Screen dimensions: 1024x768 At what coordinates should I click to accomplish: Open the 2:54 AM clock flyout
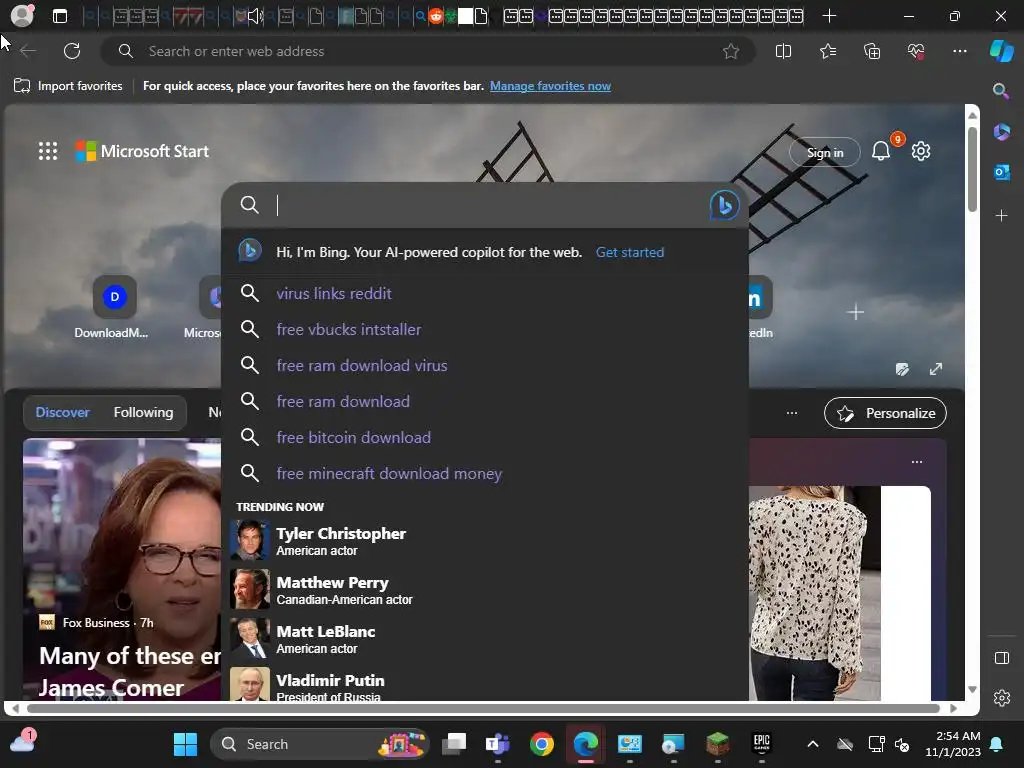pyautogui.click(x=953, y=744)
